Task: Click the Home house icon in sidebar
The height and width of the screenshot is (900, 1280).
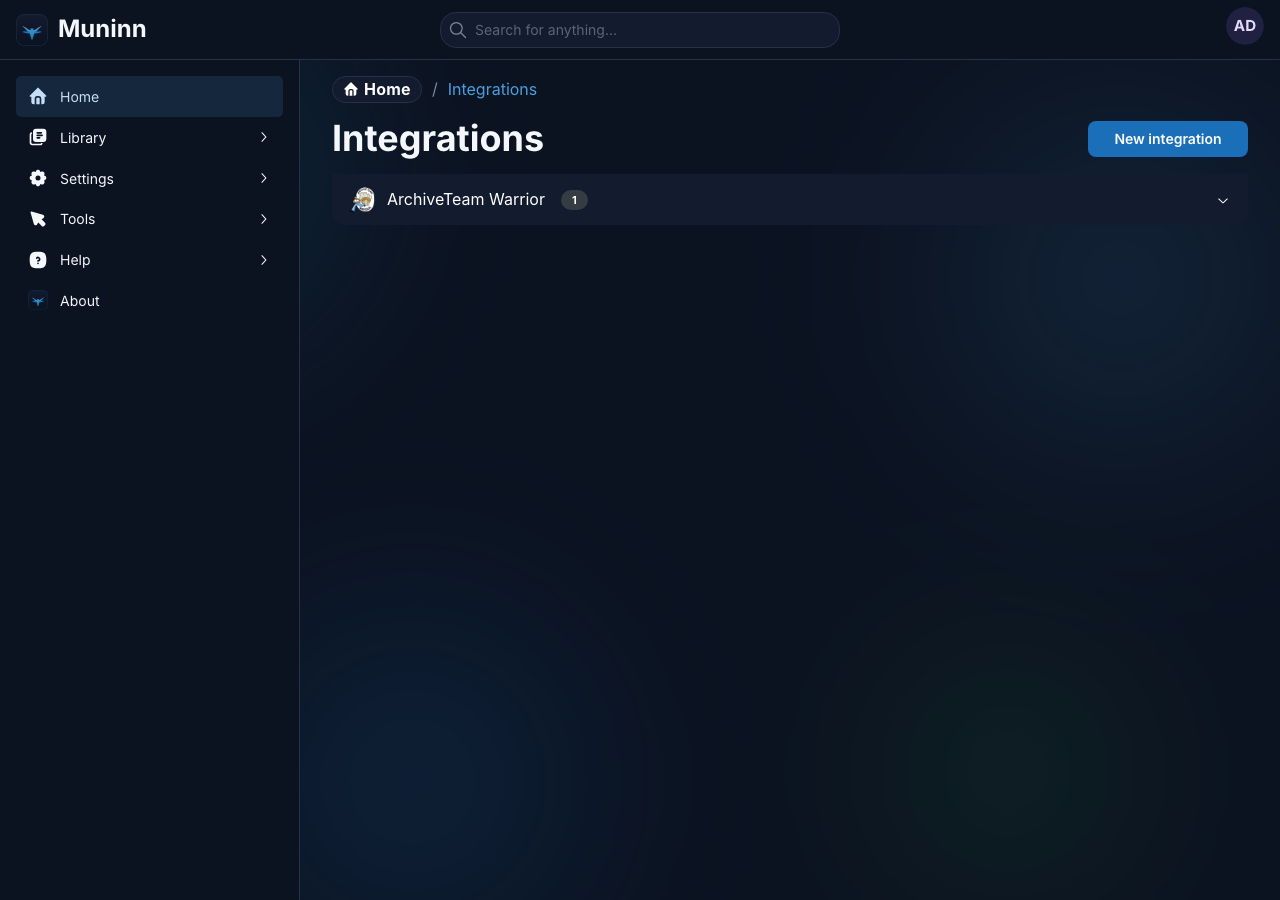Action: [x=38, y=97]
